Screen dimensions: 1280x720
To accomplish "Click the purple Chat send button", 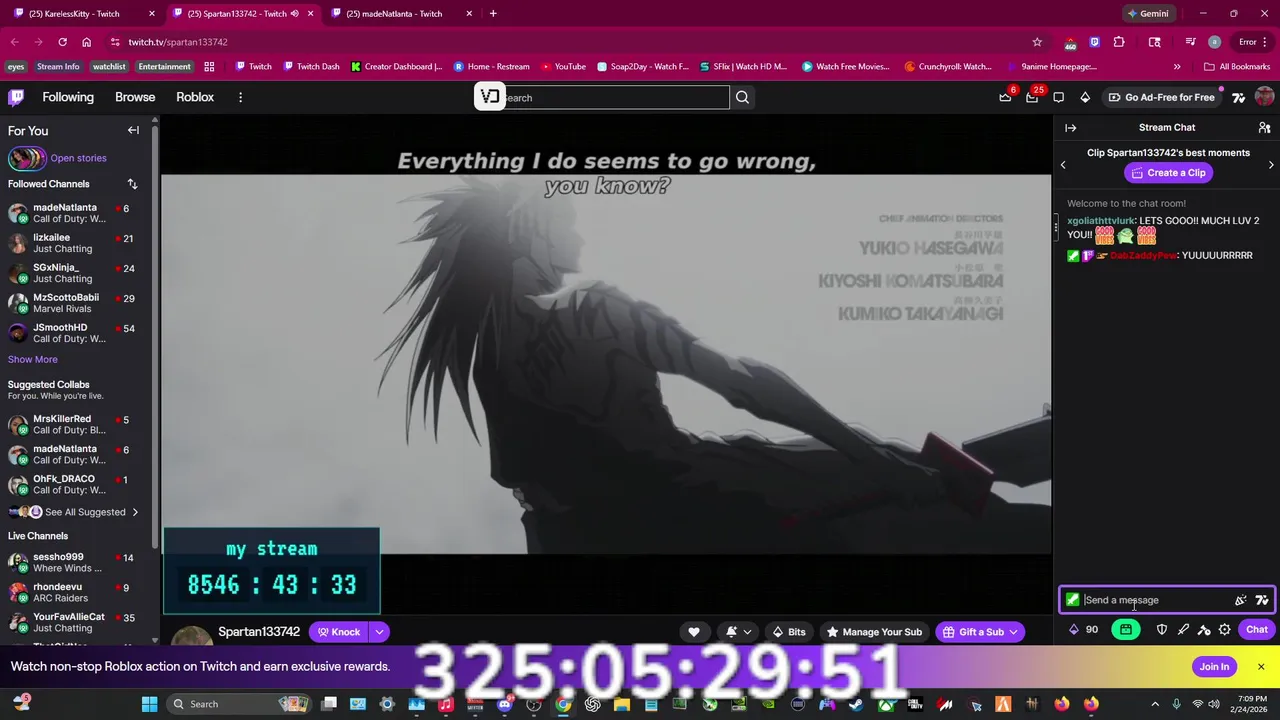I will (x=1256, y=630).
